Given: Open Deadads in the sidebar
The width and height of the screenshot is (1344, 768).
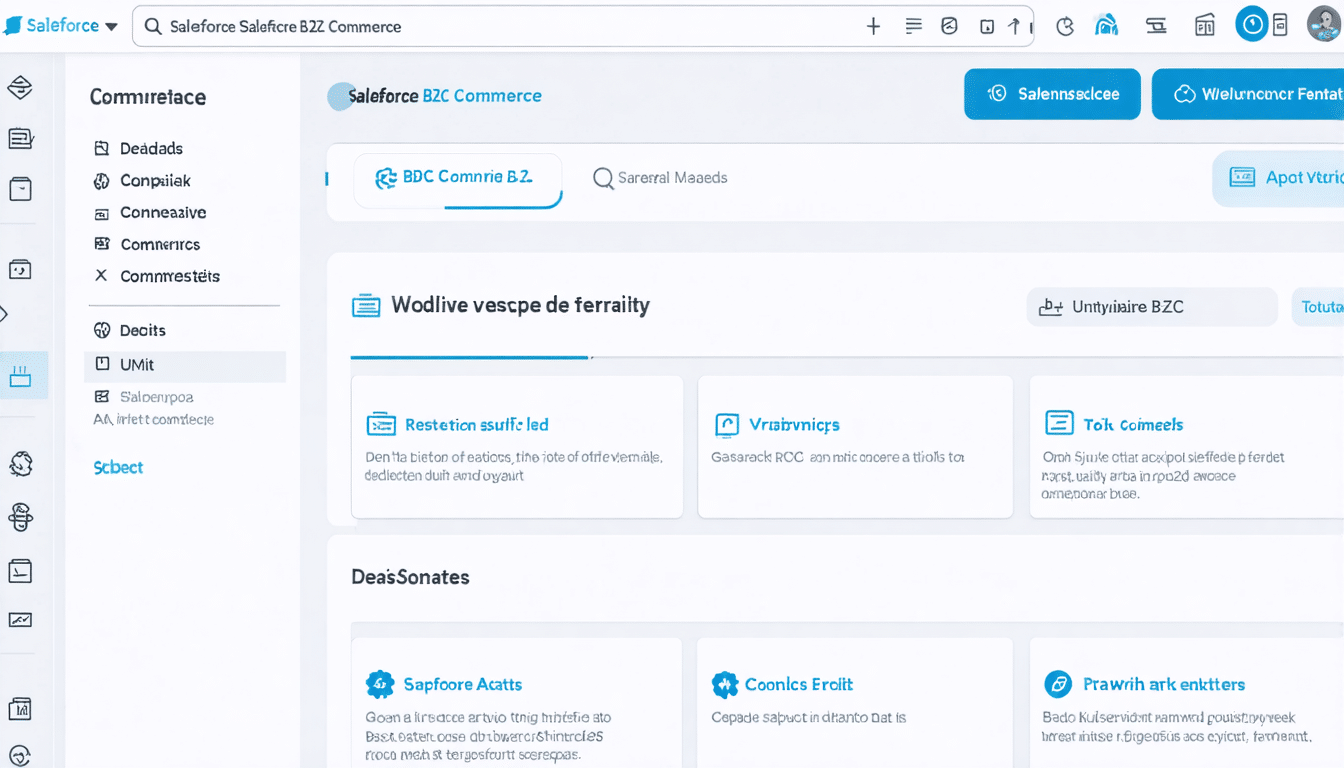Looking at the screenshot, I should pos(150,149).
